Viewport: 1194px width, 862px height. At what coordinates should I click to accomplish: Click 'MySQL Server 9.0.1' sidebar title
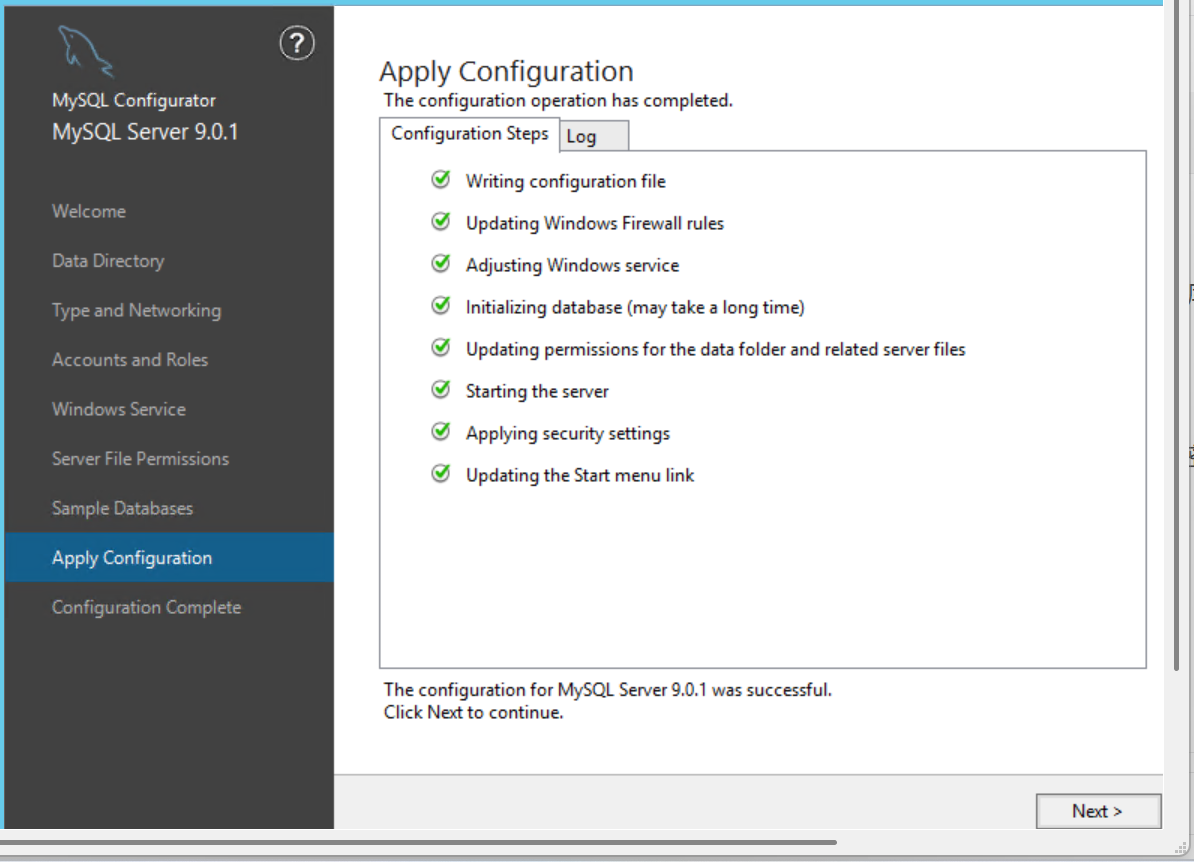[145, 132]
